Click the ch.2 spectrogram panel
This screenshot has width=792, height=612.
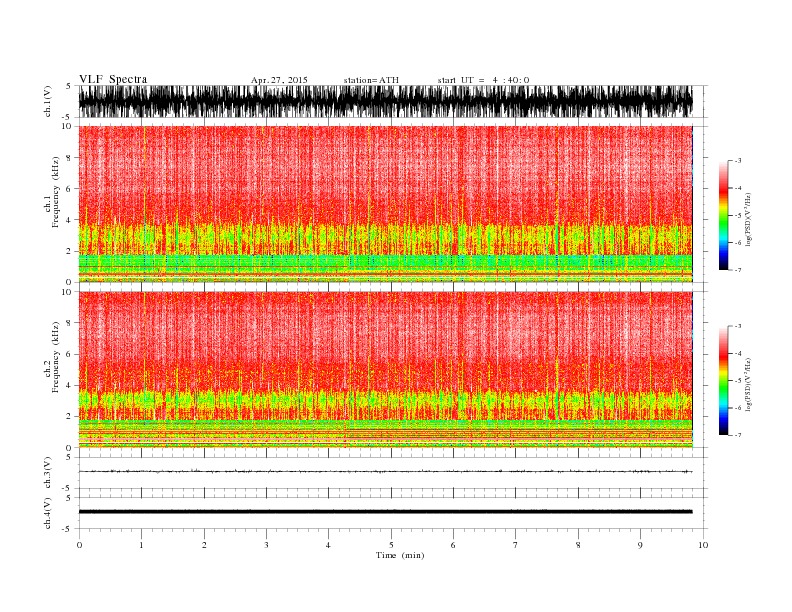(385, 370)
